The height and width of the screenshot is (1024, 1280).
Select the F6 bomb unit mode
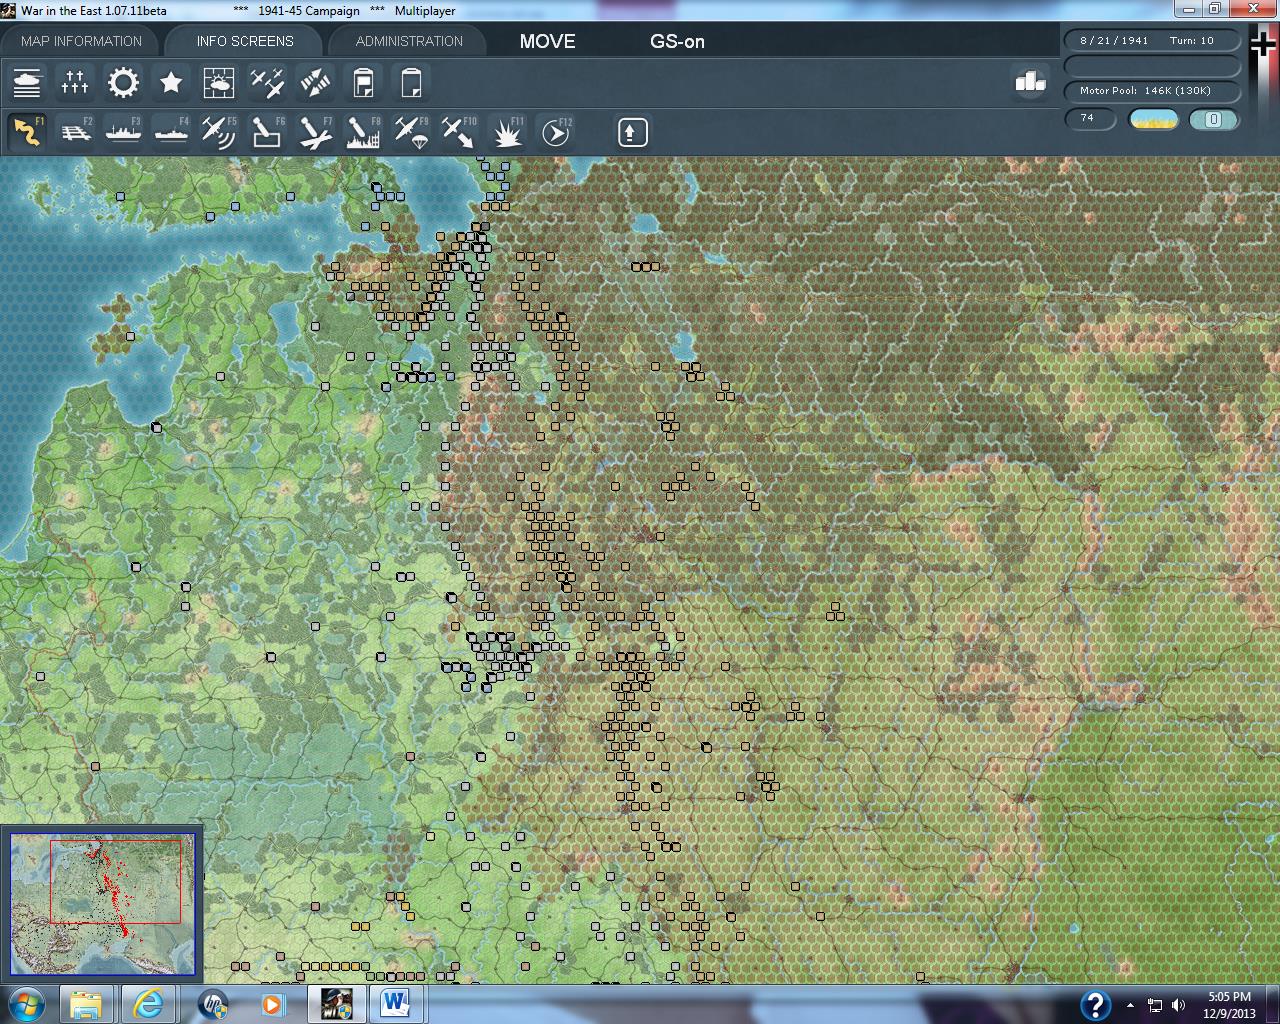click(267, 132)
